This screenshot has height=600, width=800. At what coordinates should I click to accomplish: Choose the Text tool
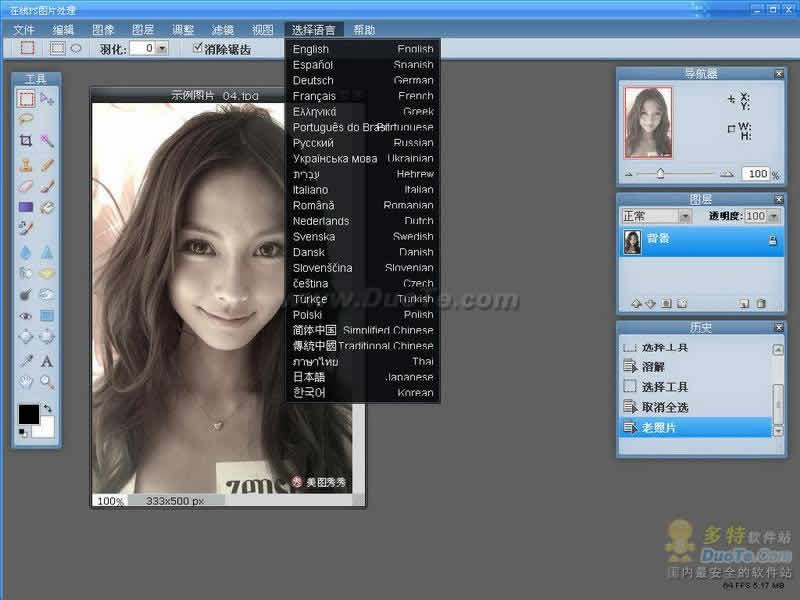pyautogui.click(x=47, y=360)
